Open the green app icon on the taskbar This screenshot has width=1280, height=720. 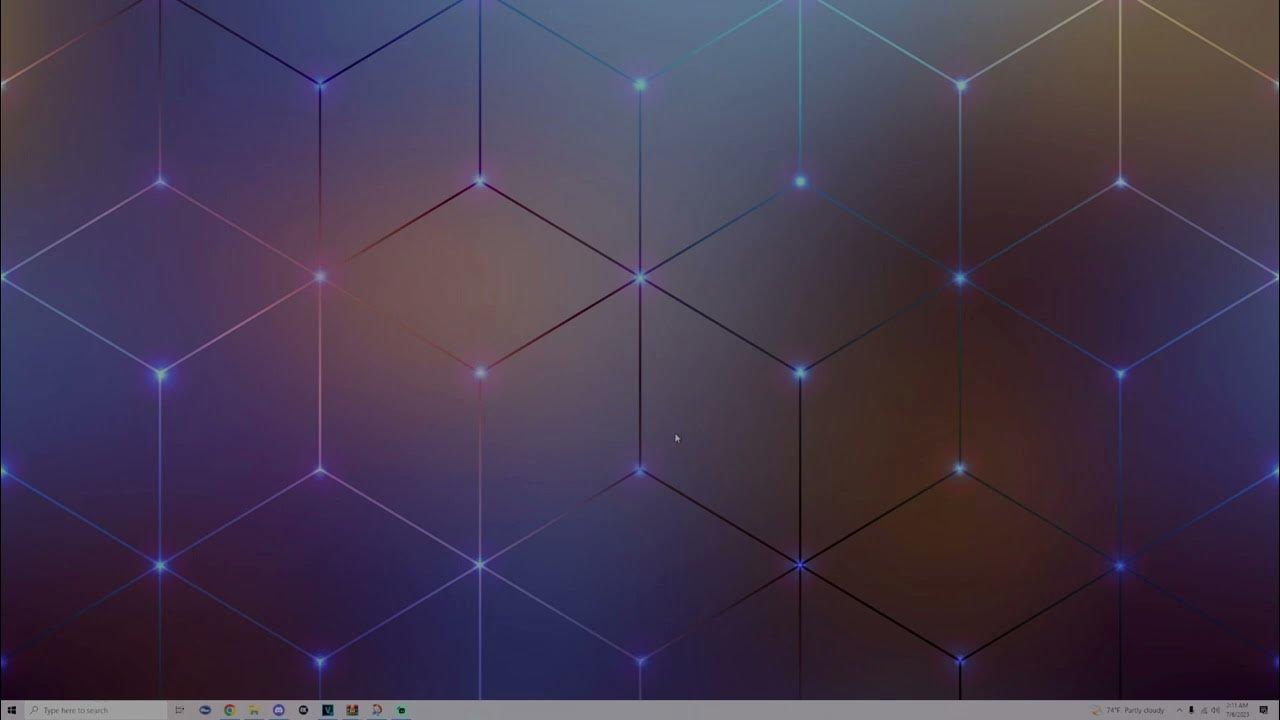tap(401, 710)
